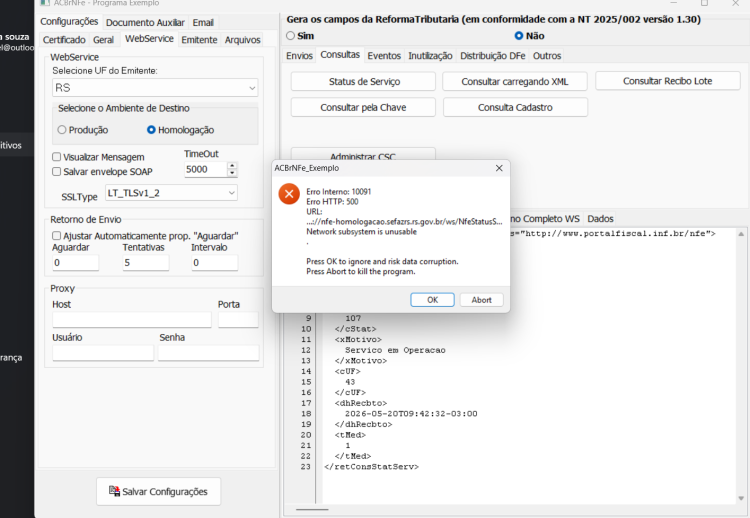The height and width of the screenshot is (518, 750).
Task: Open the Geral settings tab
Action: tap(103, 40)
